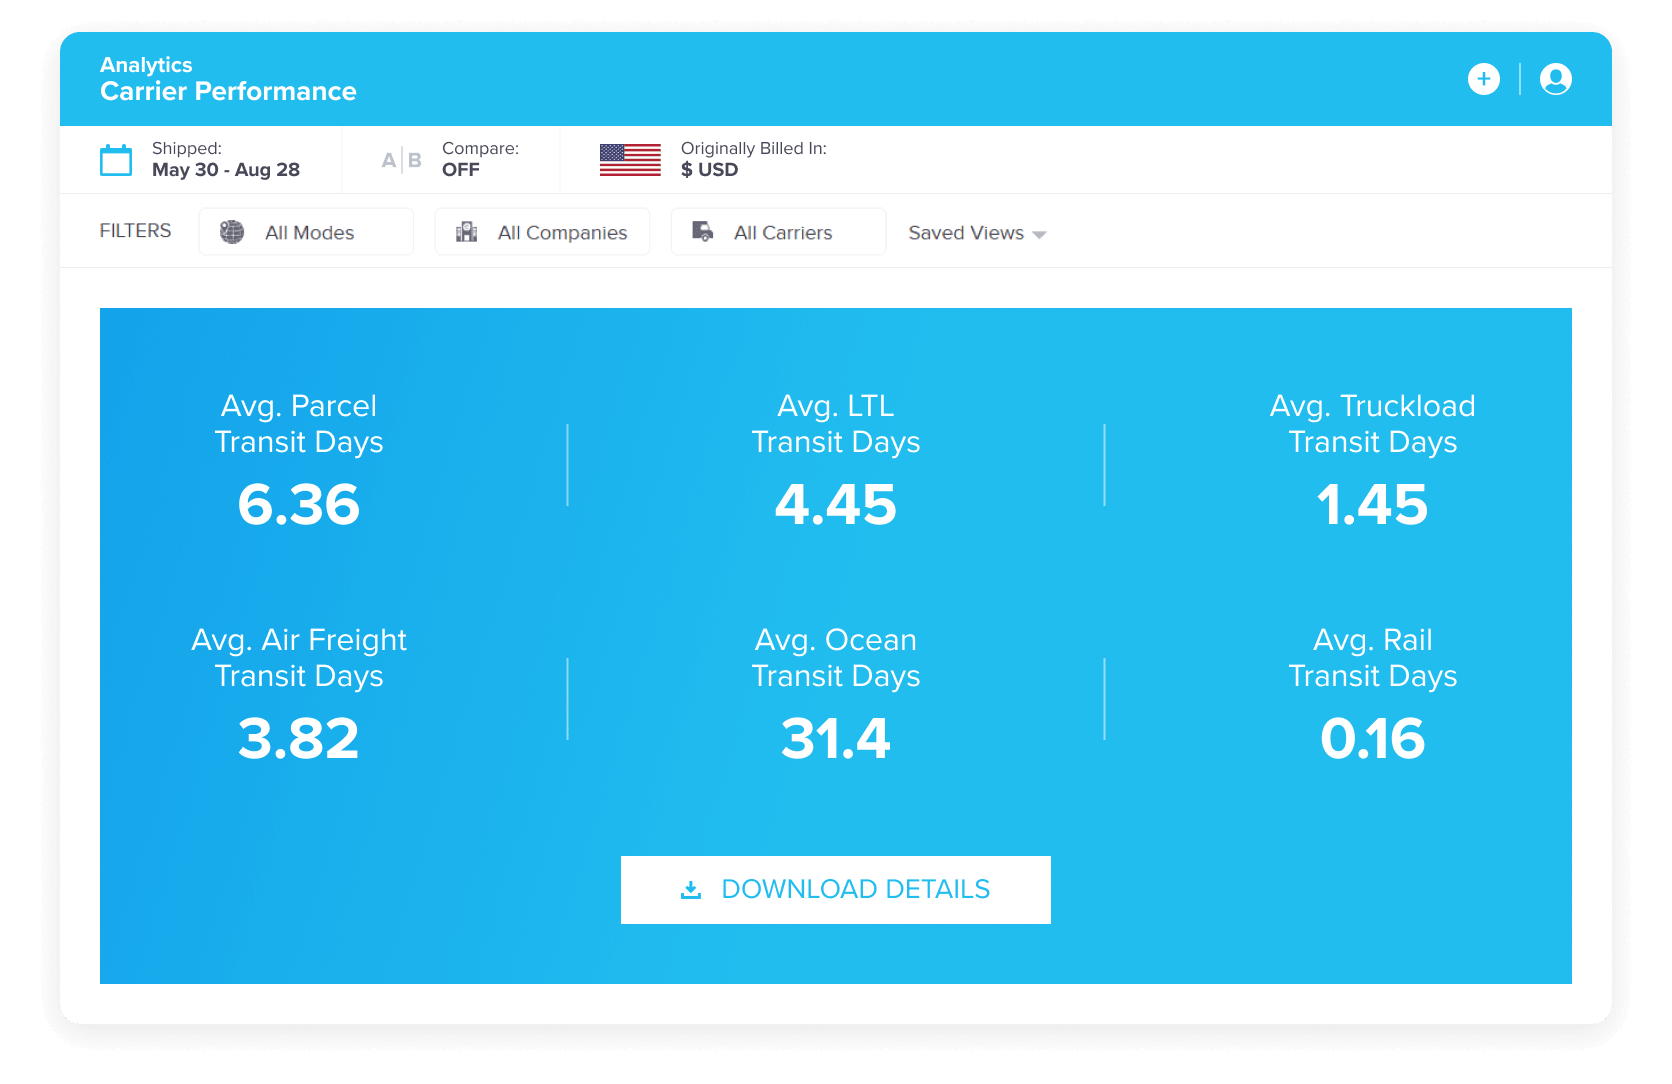Click the Analytics breadcrumb text
The height and width of the screenshot is (1084, 1672).
(146, 65)
